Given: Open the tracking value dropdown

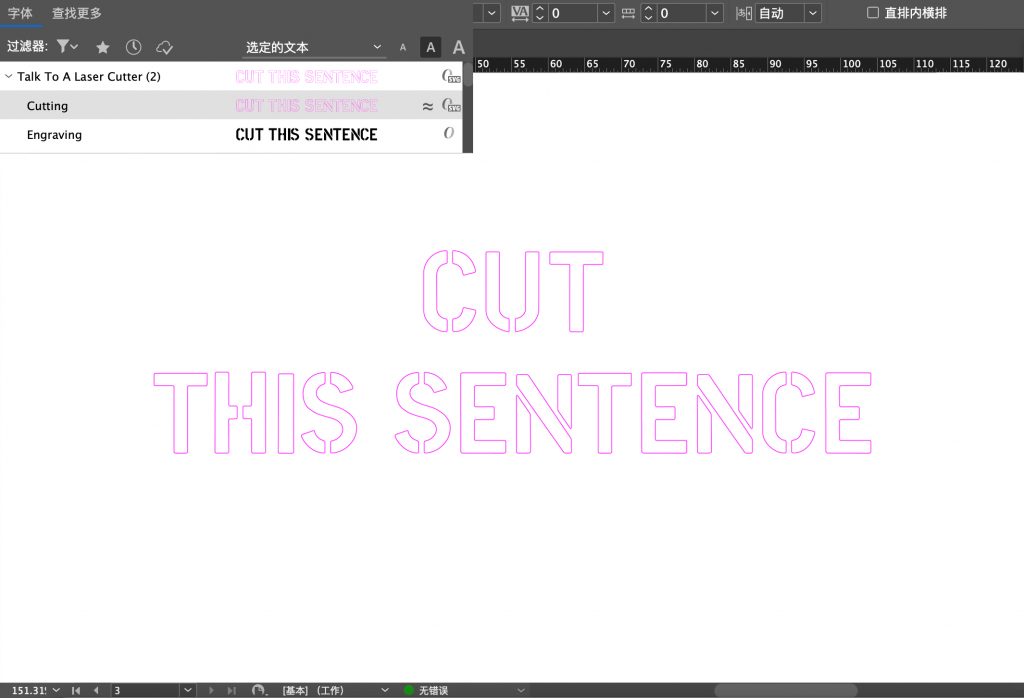Looking at the screenshot, I should tap(715, 13).
